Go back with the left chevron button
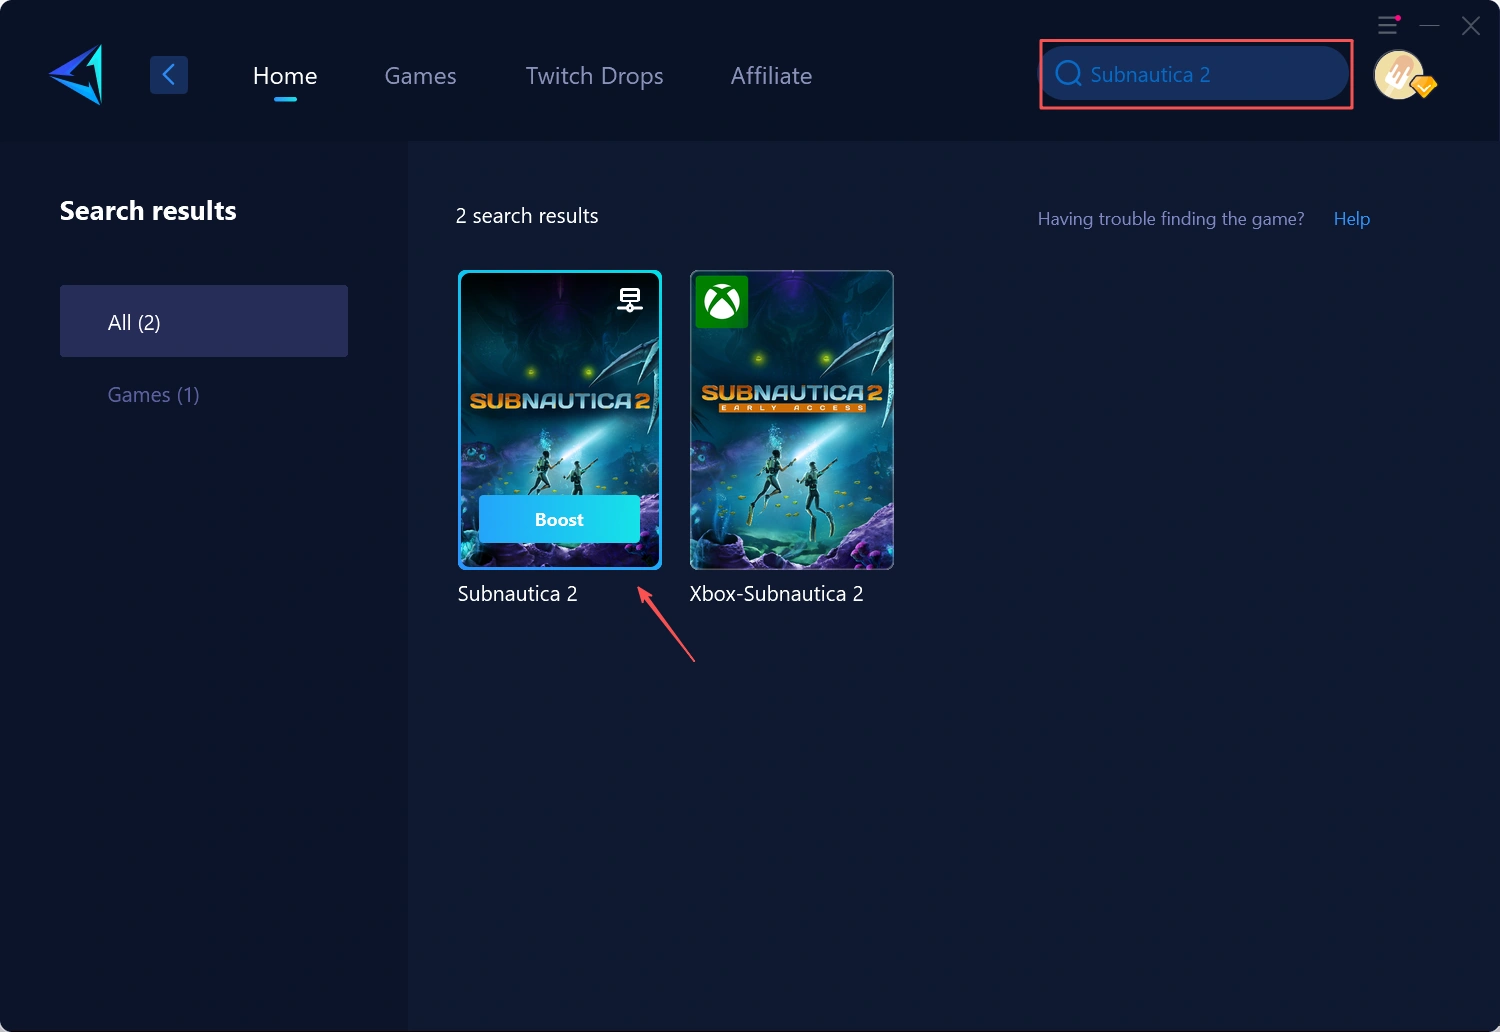The image size is (1500, 1032). pos(169,75)
